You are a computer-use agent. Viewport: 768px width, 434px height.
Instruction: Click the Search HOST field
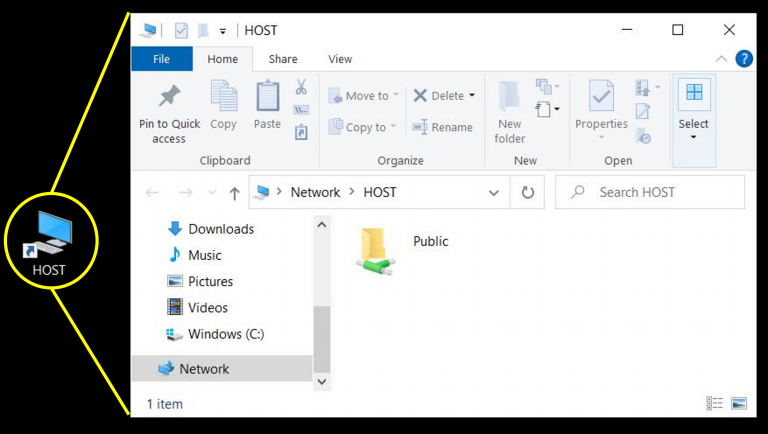tap(650, 193)
